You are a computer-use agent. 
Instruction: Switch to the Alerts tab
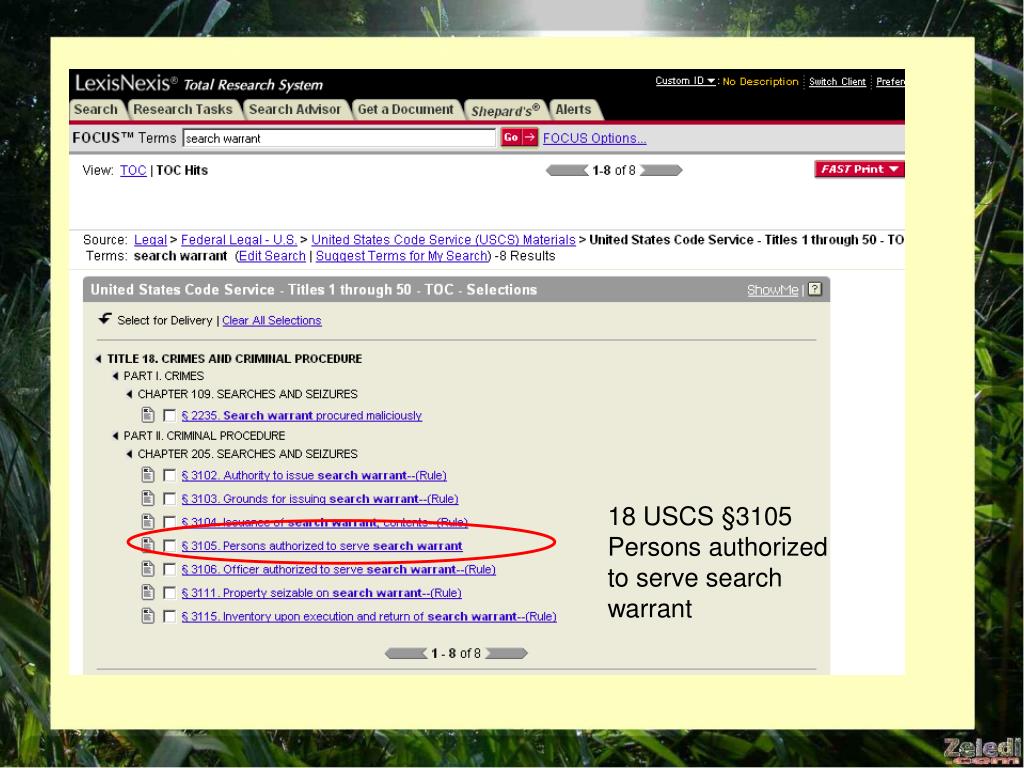coord(573,110)
